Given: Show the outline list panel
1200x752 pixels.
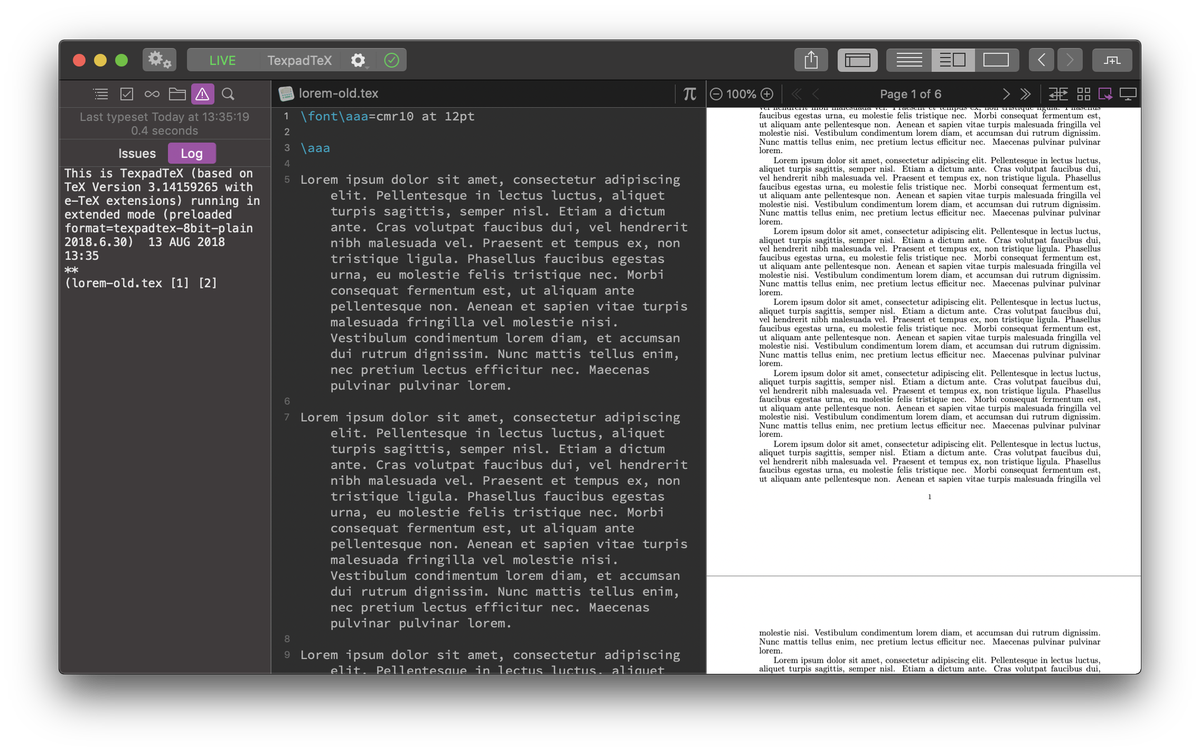Looking at the screenshot, I should (x=101, y=94).
